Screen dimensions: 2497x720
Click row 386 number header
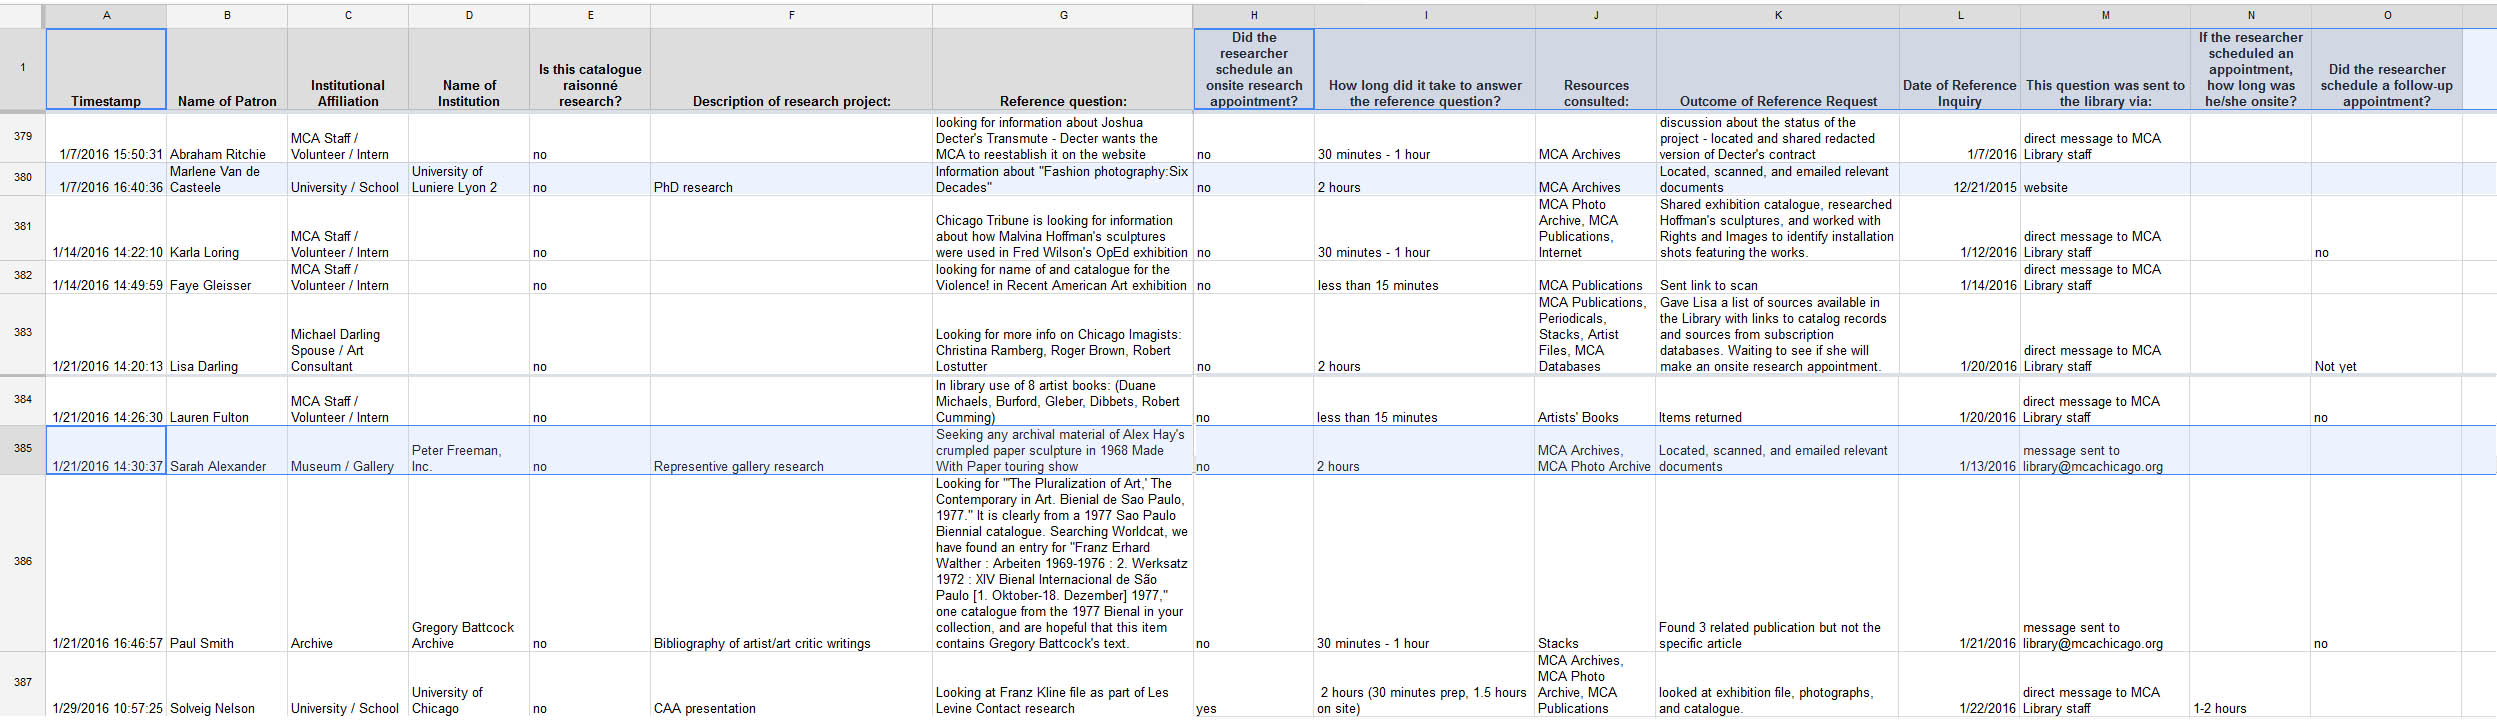[x=22, y=562]
